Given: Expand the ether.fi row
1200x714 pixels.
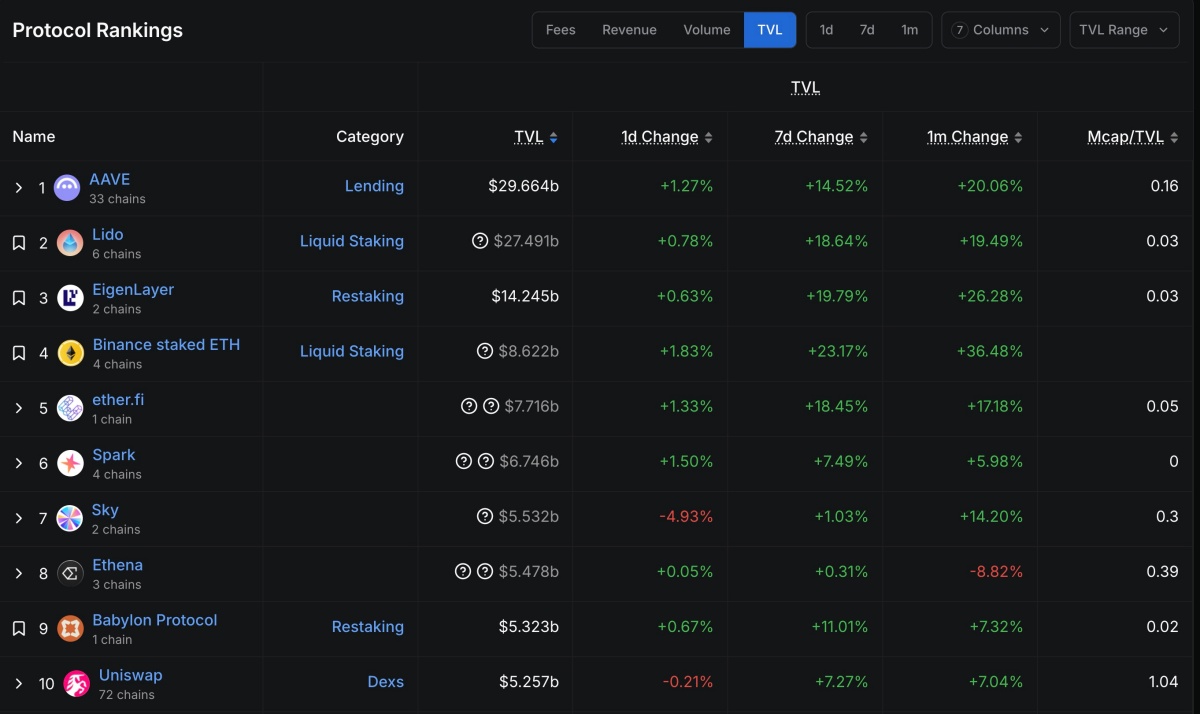Looking at the screenshot, I should [18, 408].
